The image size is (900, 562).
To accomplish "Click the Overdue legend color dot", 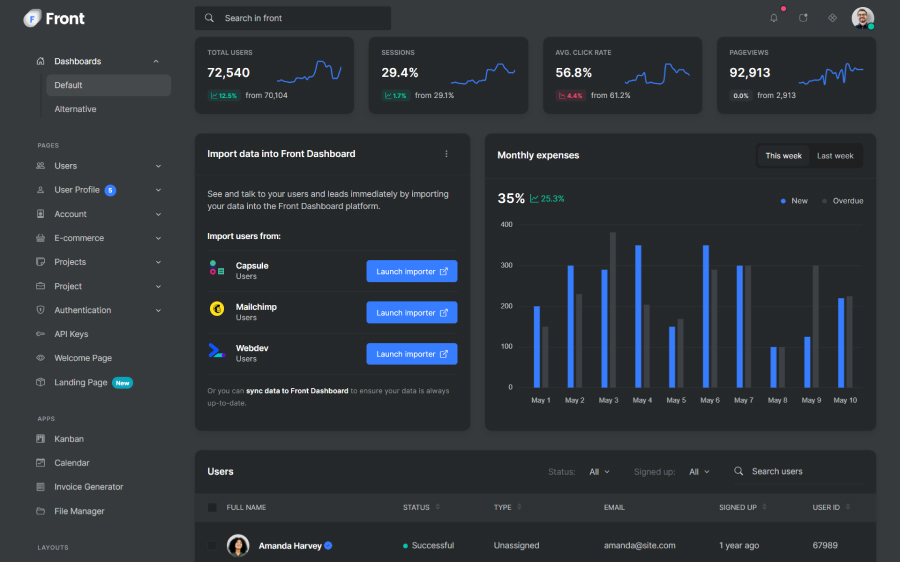I will point(825,201).
